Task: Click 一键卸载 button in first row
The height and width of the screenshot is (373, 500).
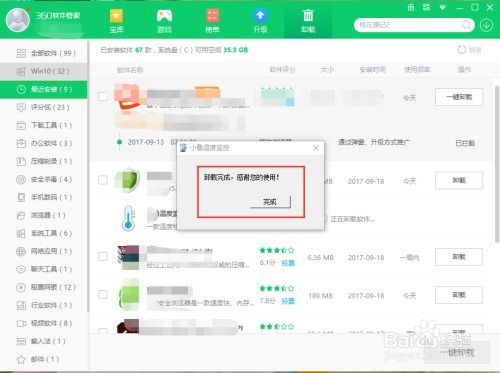Action: [459, 97]
